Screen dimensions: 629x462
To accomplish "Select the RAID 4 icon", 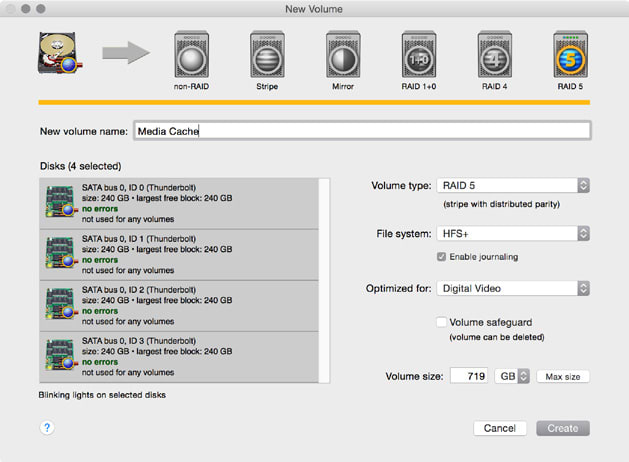I will click(496, 54).
